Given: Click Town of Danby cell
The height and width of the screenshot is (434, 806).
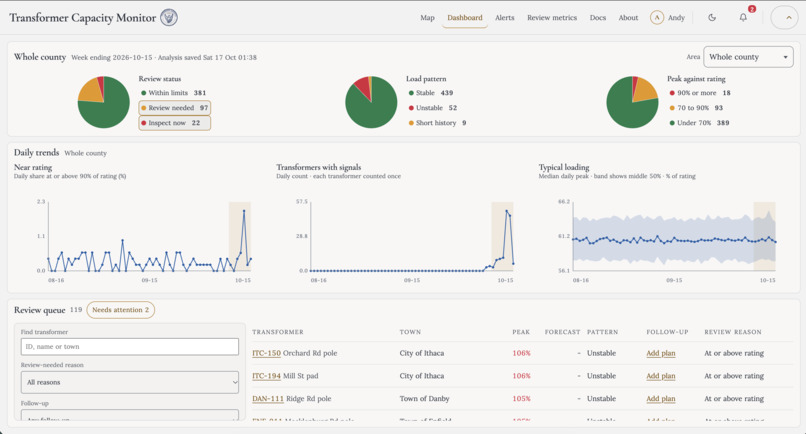Looking at the screenshot, I should pyautogui.click(x=424, y=399).
